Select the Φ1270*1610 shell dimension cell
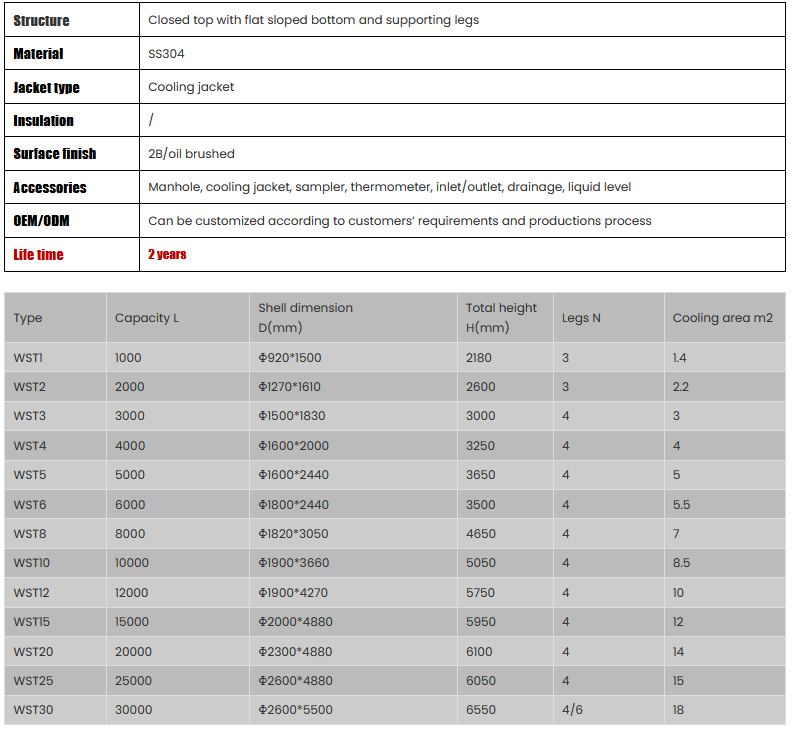793x737 pixels. (x=289, y=387)
